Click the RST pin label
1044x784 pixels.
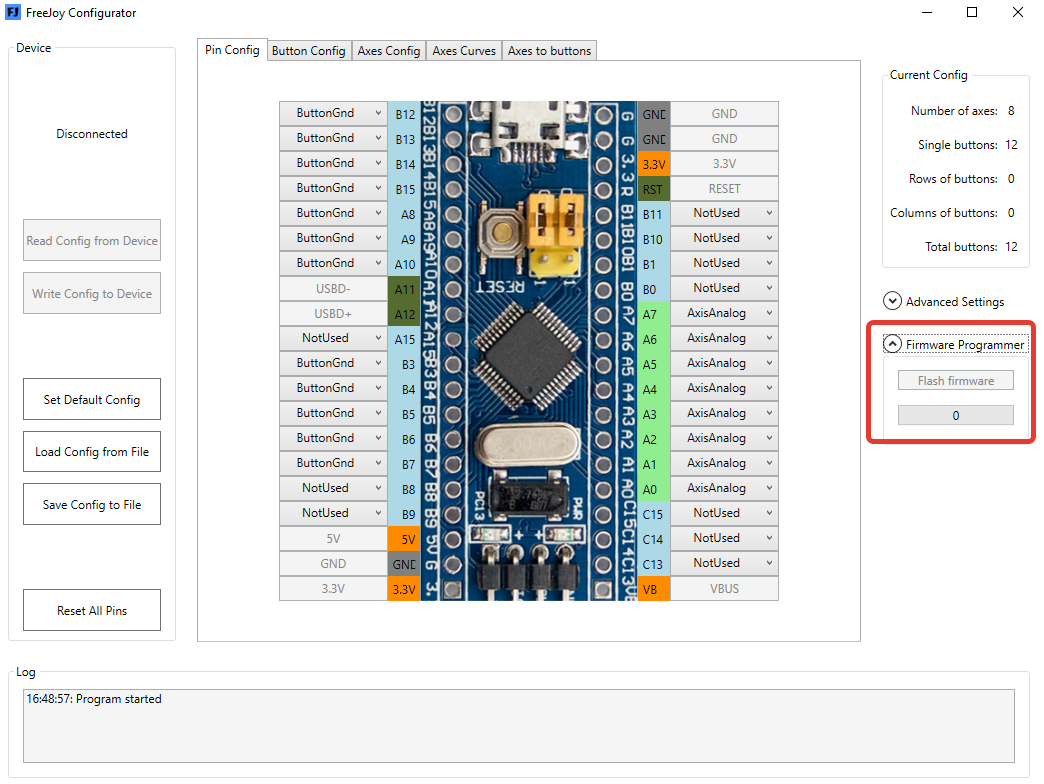654,189
